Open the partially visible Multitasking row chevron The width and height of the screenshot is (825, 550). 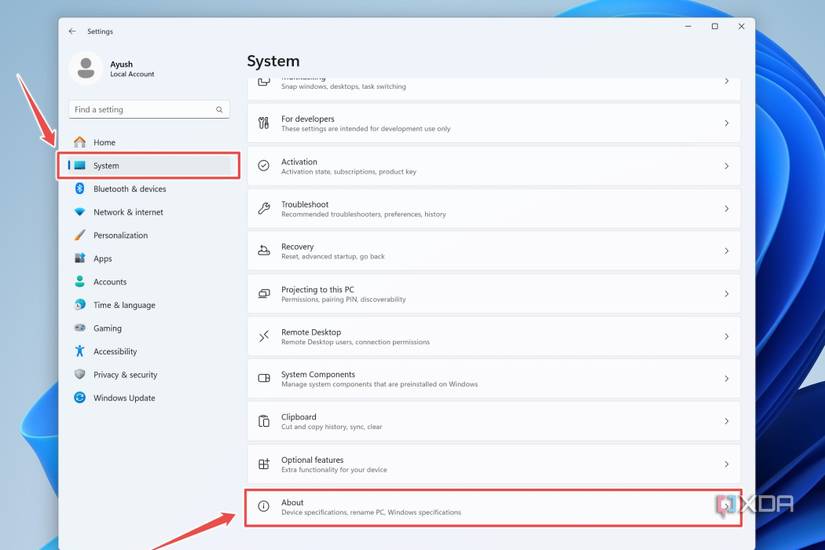click(726, 81)
